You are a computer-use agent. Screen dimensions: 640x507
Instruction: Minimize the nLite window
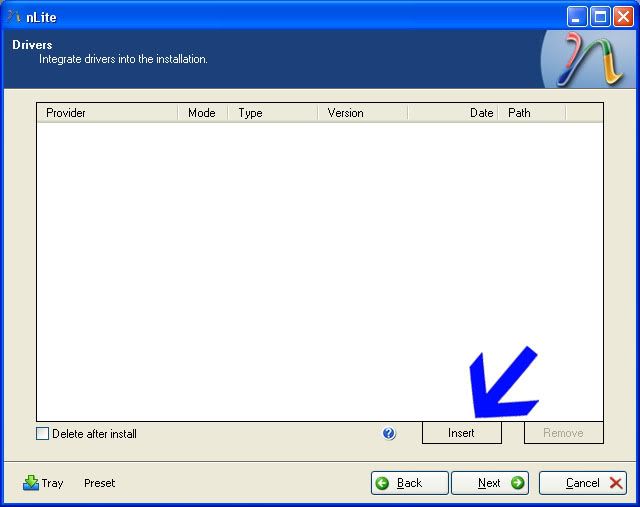[x=577, y=16]
